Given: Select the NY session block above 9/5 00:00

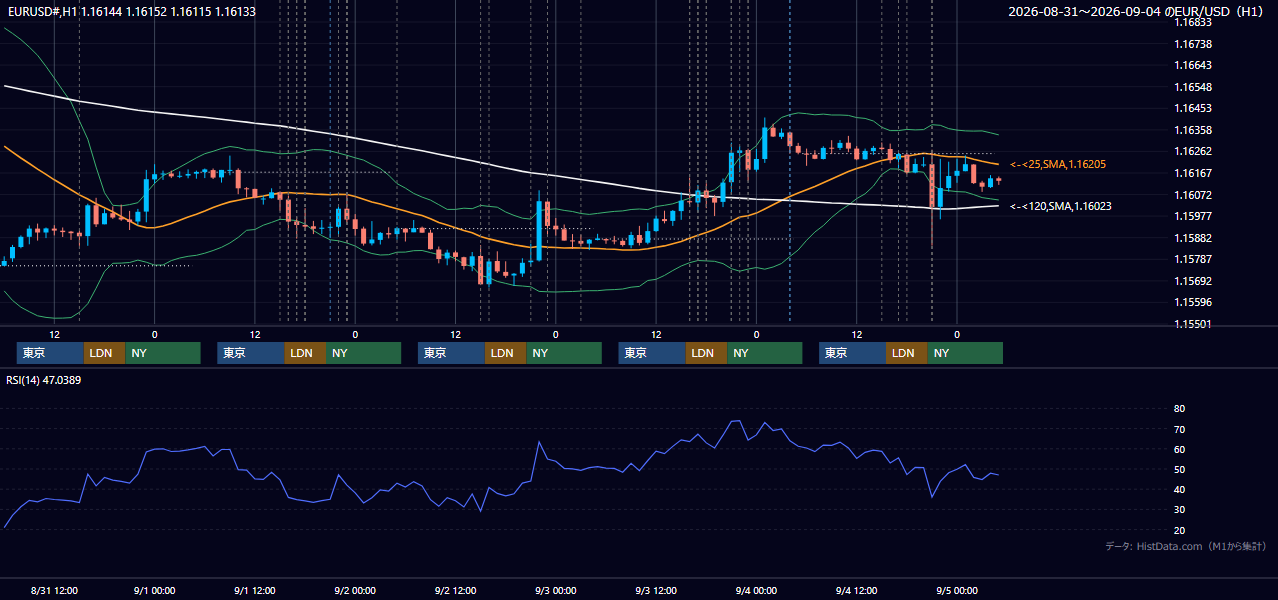Looking at the screenshot, I should pos(964,353).
